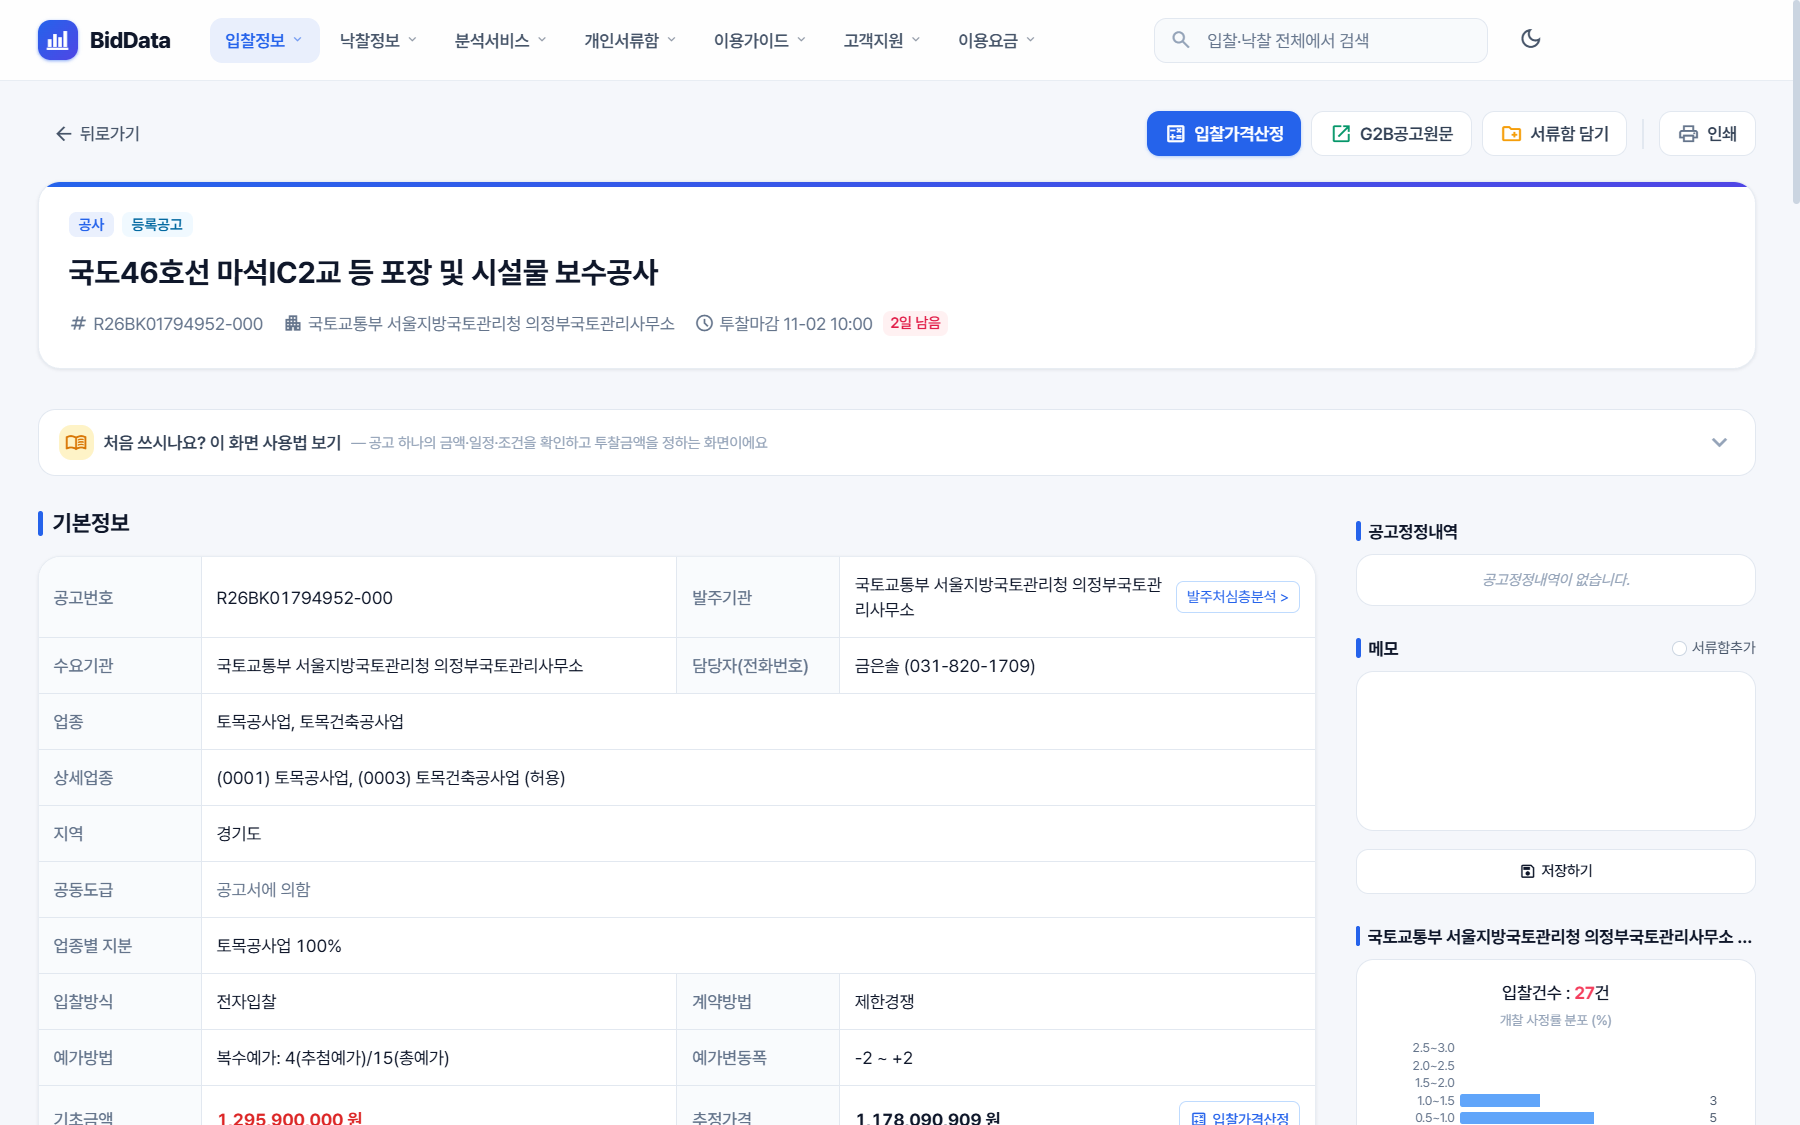The width and height of the screenshot is (1800, 1125).
Task: Select the 공사 tag
Action: [91, 224]
